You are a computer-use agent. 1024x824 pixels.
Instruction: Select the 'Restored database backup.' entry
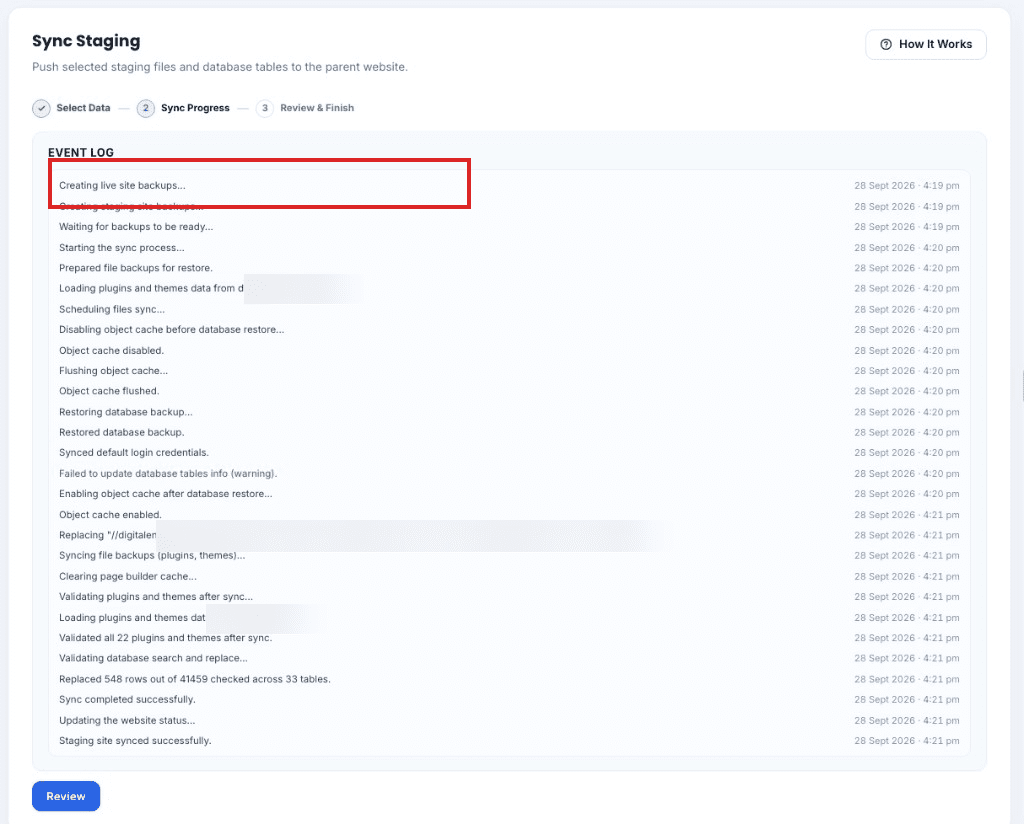(121, 432)
